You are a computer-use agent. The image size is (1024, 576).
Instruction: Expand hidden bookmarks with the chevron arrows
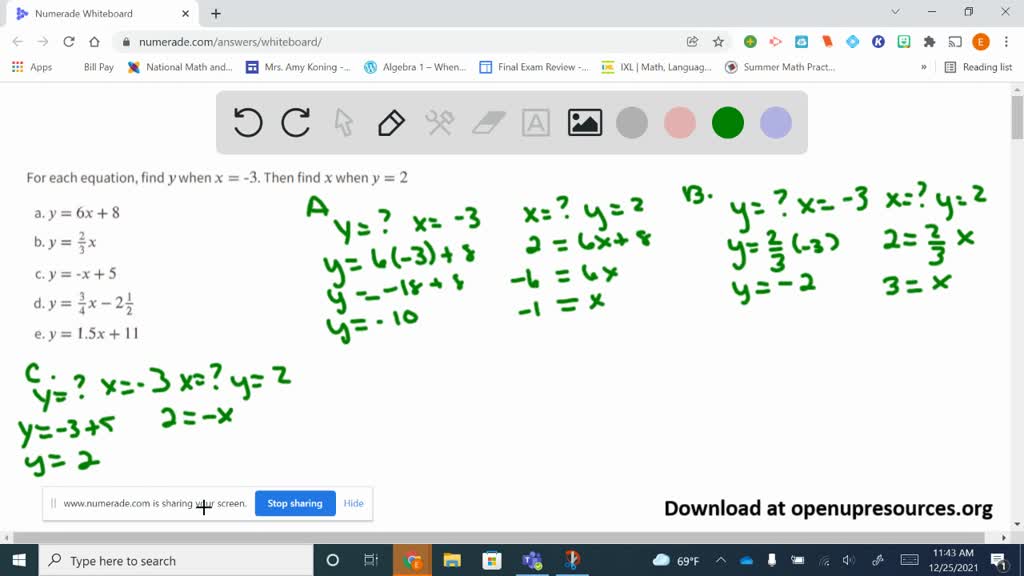[925, 67]
